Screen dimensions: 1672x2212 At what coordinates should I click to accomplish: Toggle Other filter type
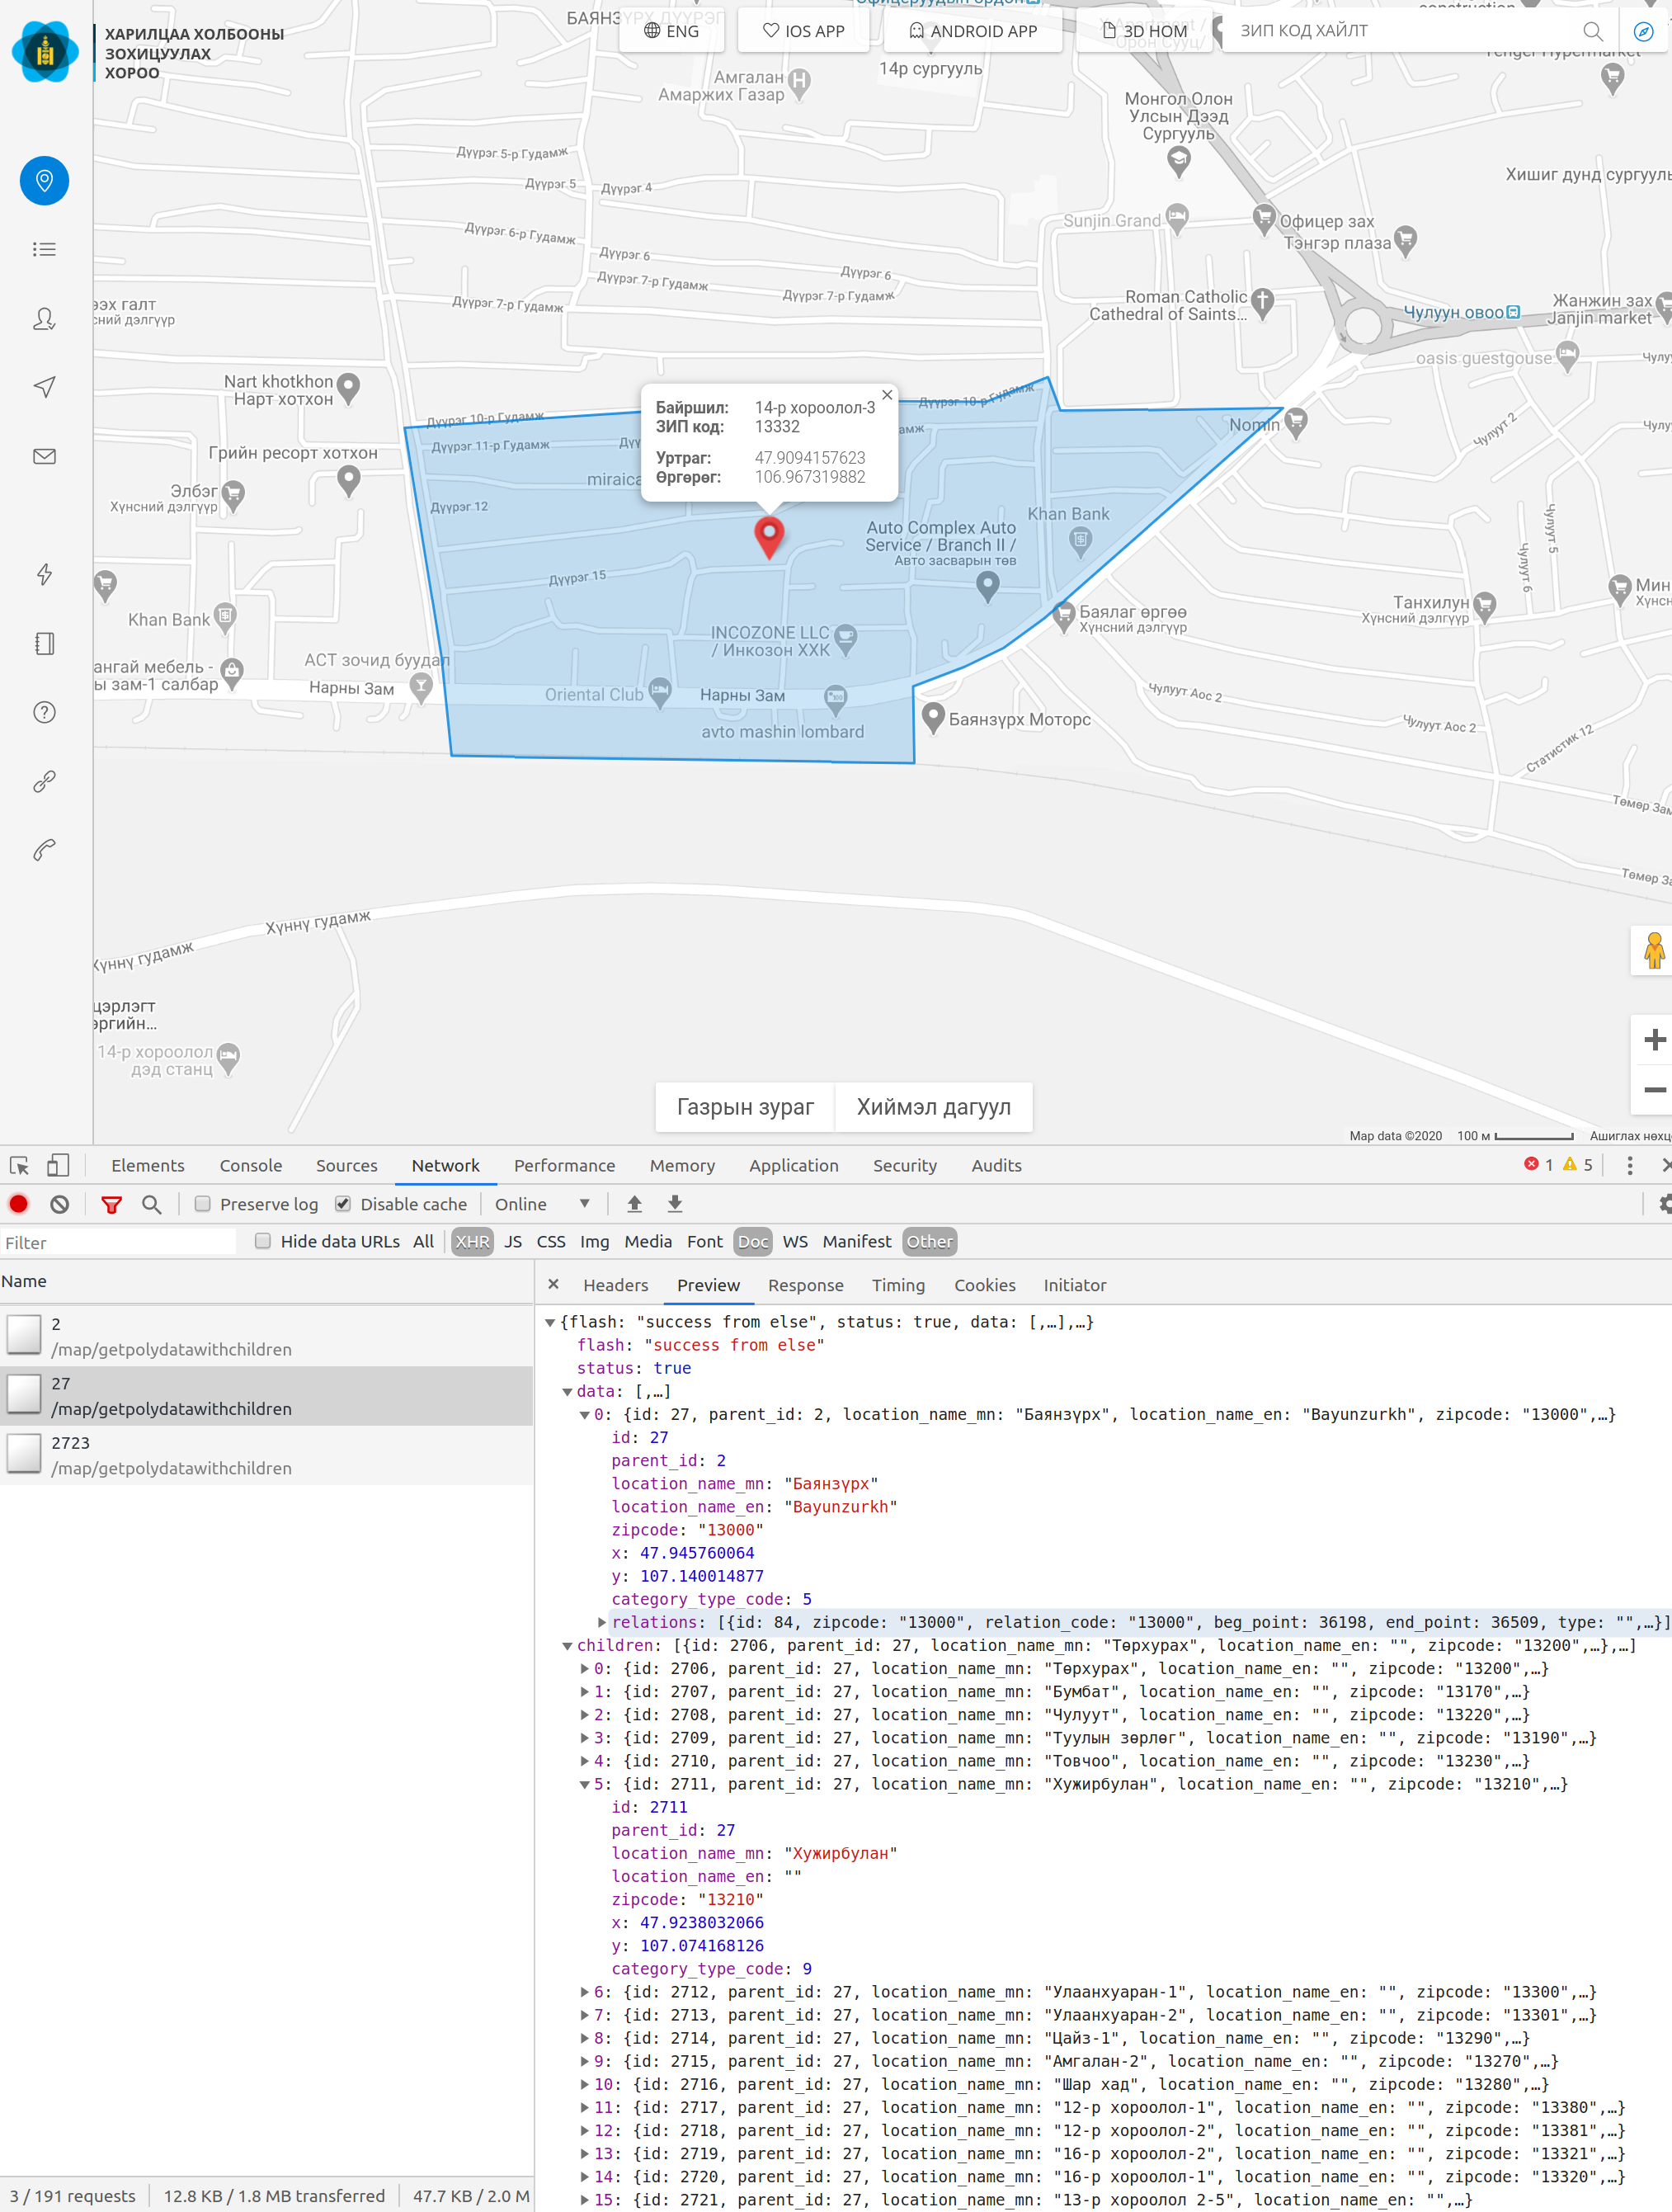(x=930, y=1241)
